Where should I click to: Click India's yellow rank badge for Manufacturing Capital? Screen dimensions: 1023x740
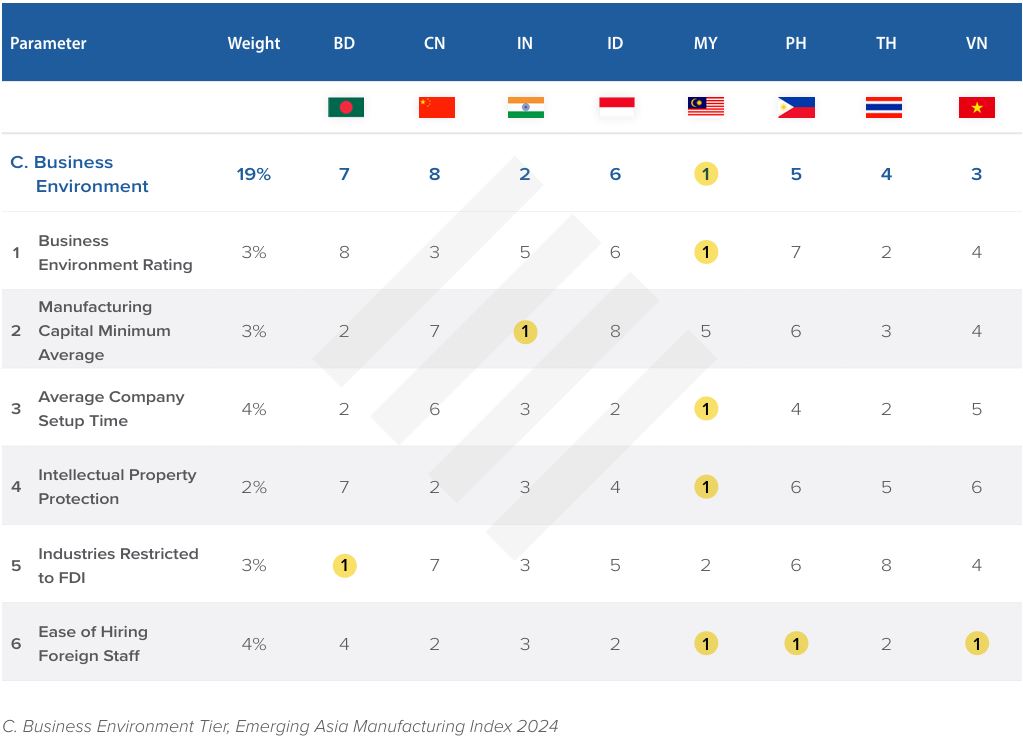coord(525,331)
